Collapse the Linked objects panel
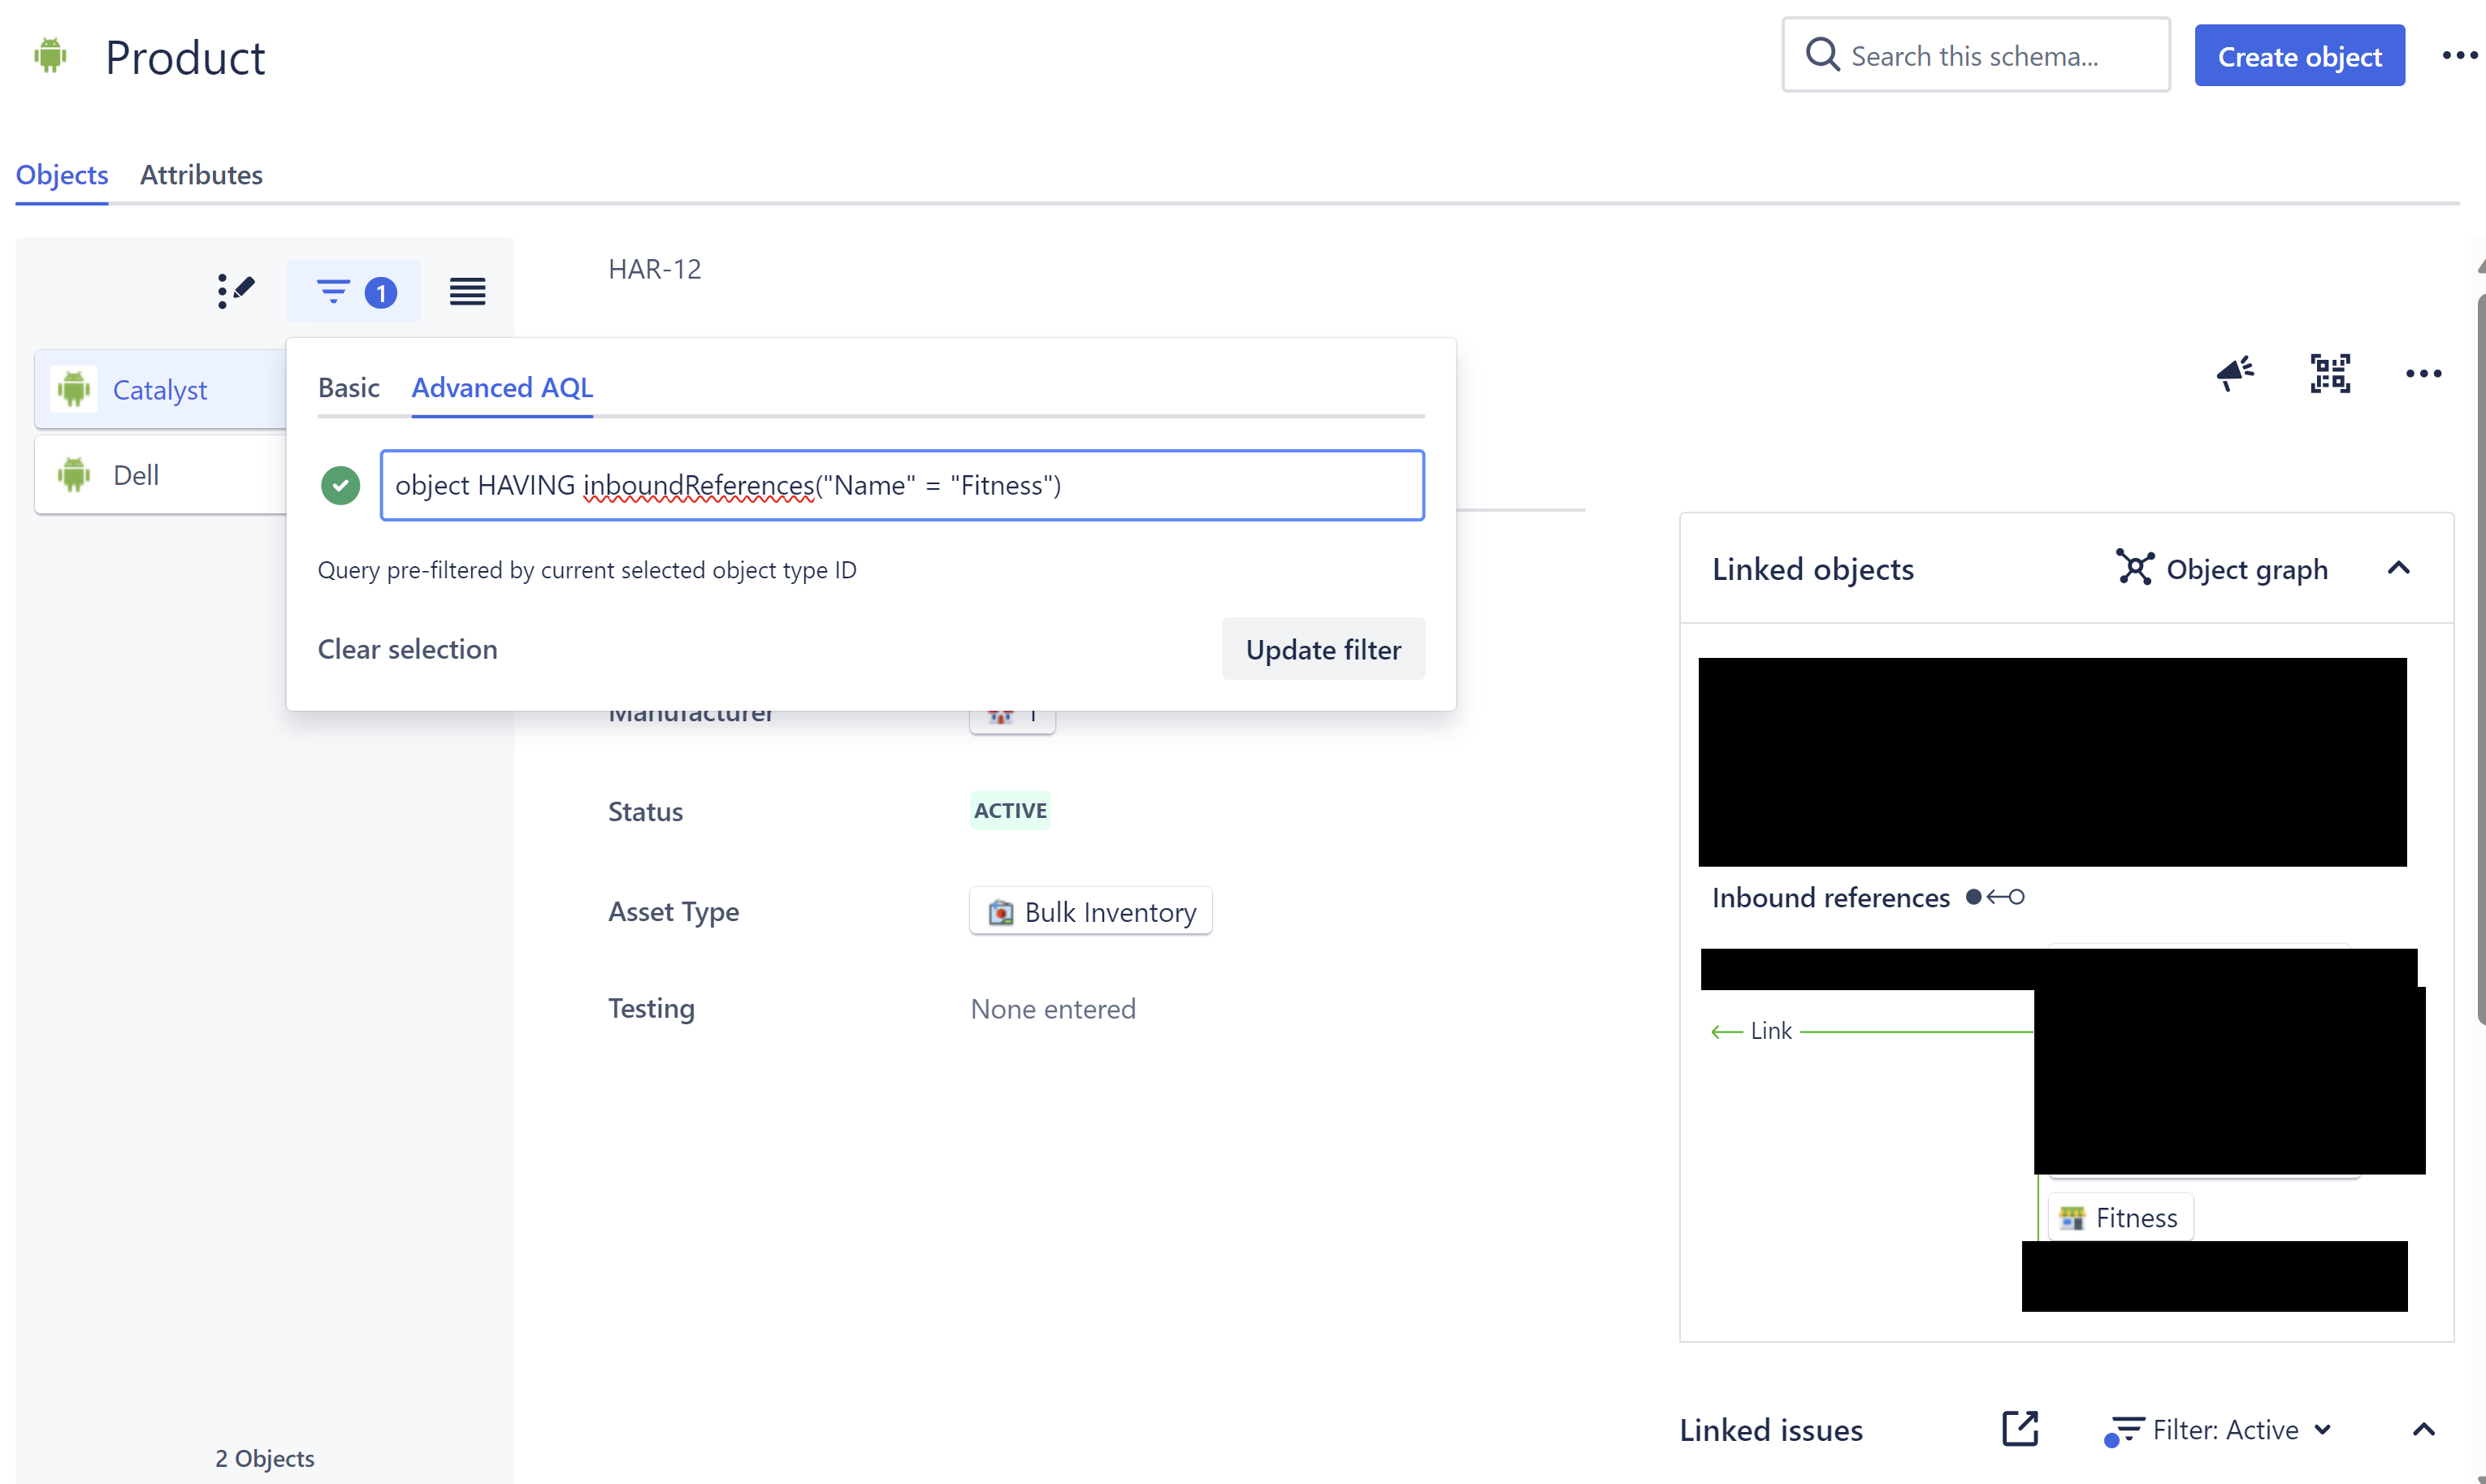 (2398, 568)
